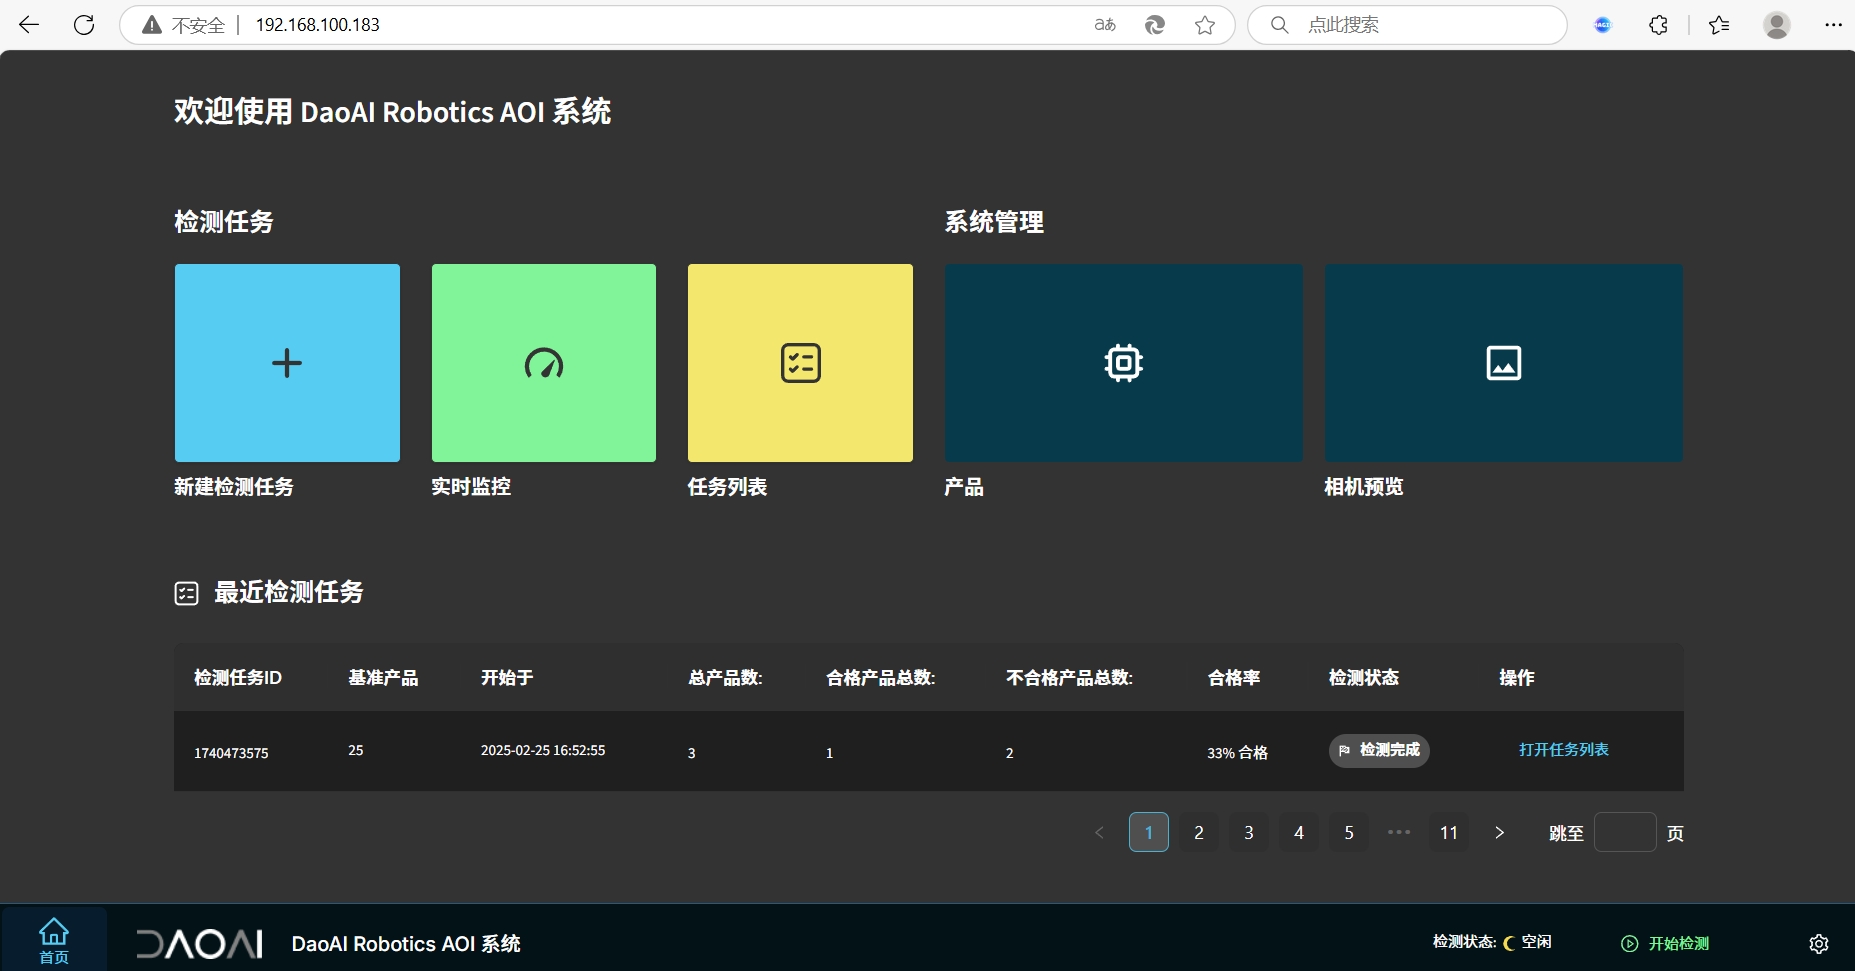Click the 合格率 column header

coord(1234,678)
